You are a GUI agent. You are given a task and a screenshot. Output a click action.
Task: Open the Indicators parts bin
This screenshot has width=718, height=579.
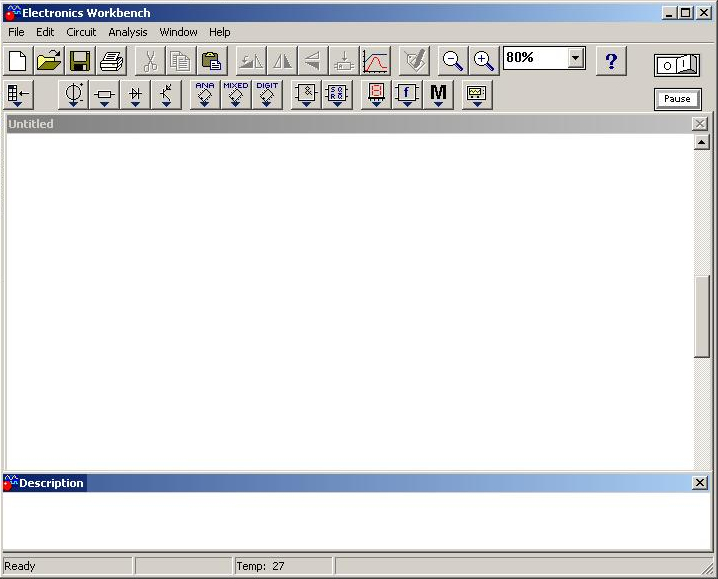tap(376, 95)
